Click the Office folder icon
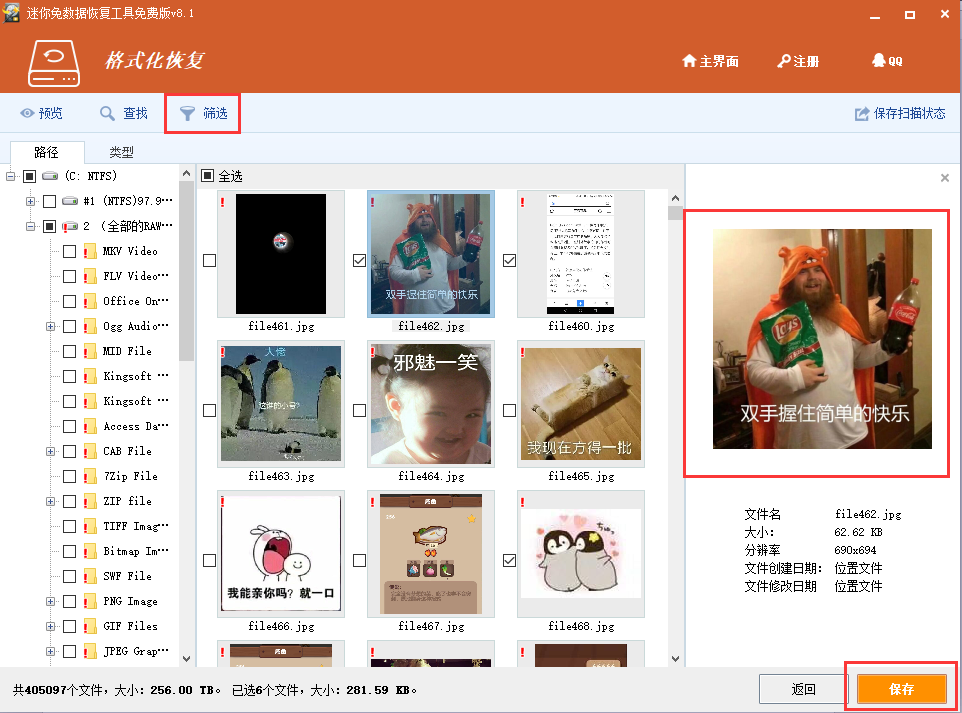This screenshot has height=713, width=962. [90, 301]
